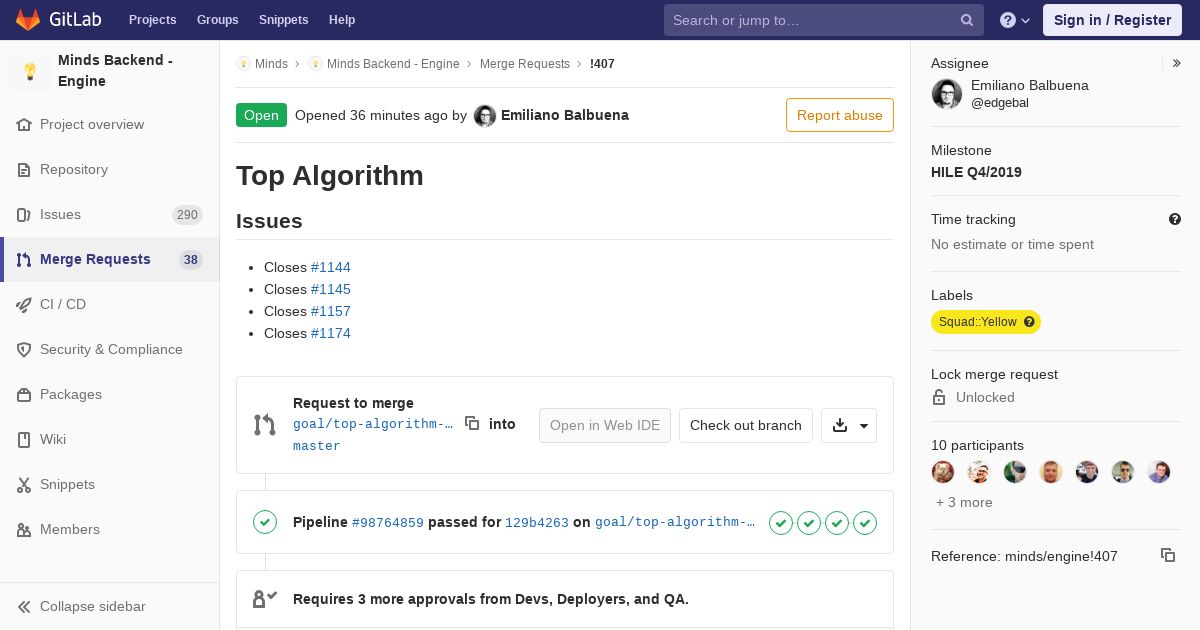Open commit 129b4263 link
This screenshot has height=630, width=1200.
coord(537,522)
